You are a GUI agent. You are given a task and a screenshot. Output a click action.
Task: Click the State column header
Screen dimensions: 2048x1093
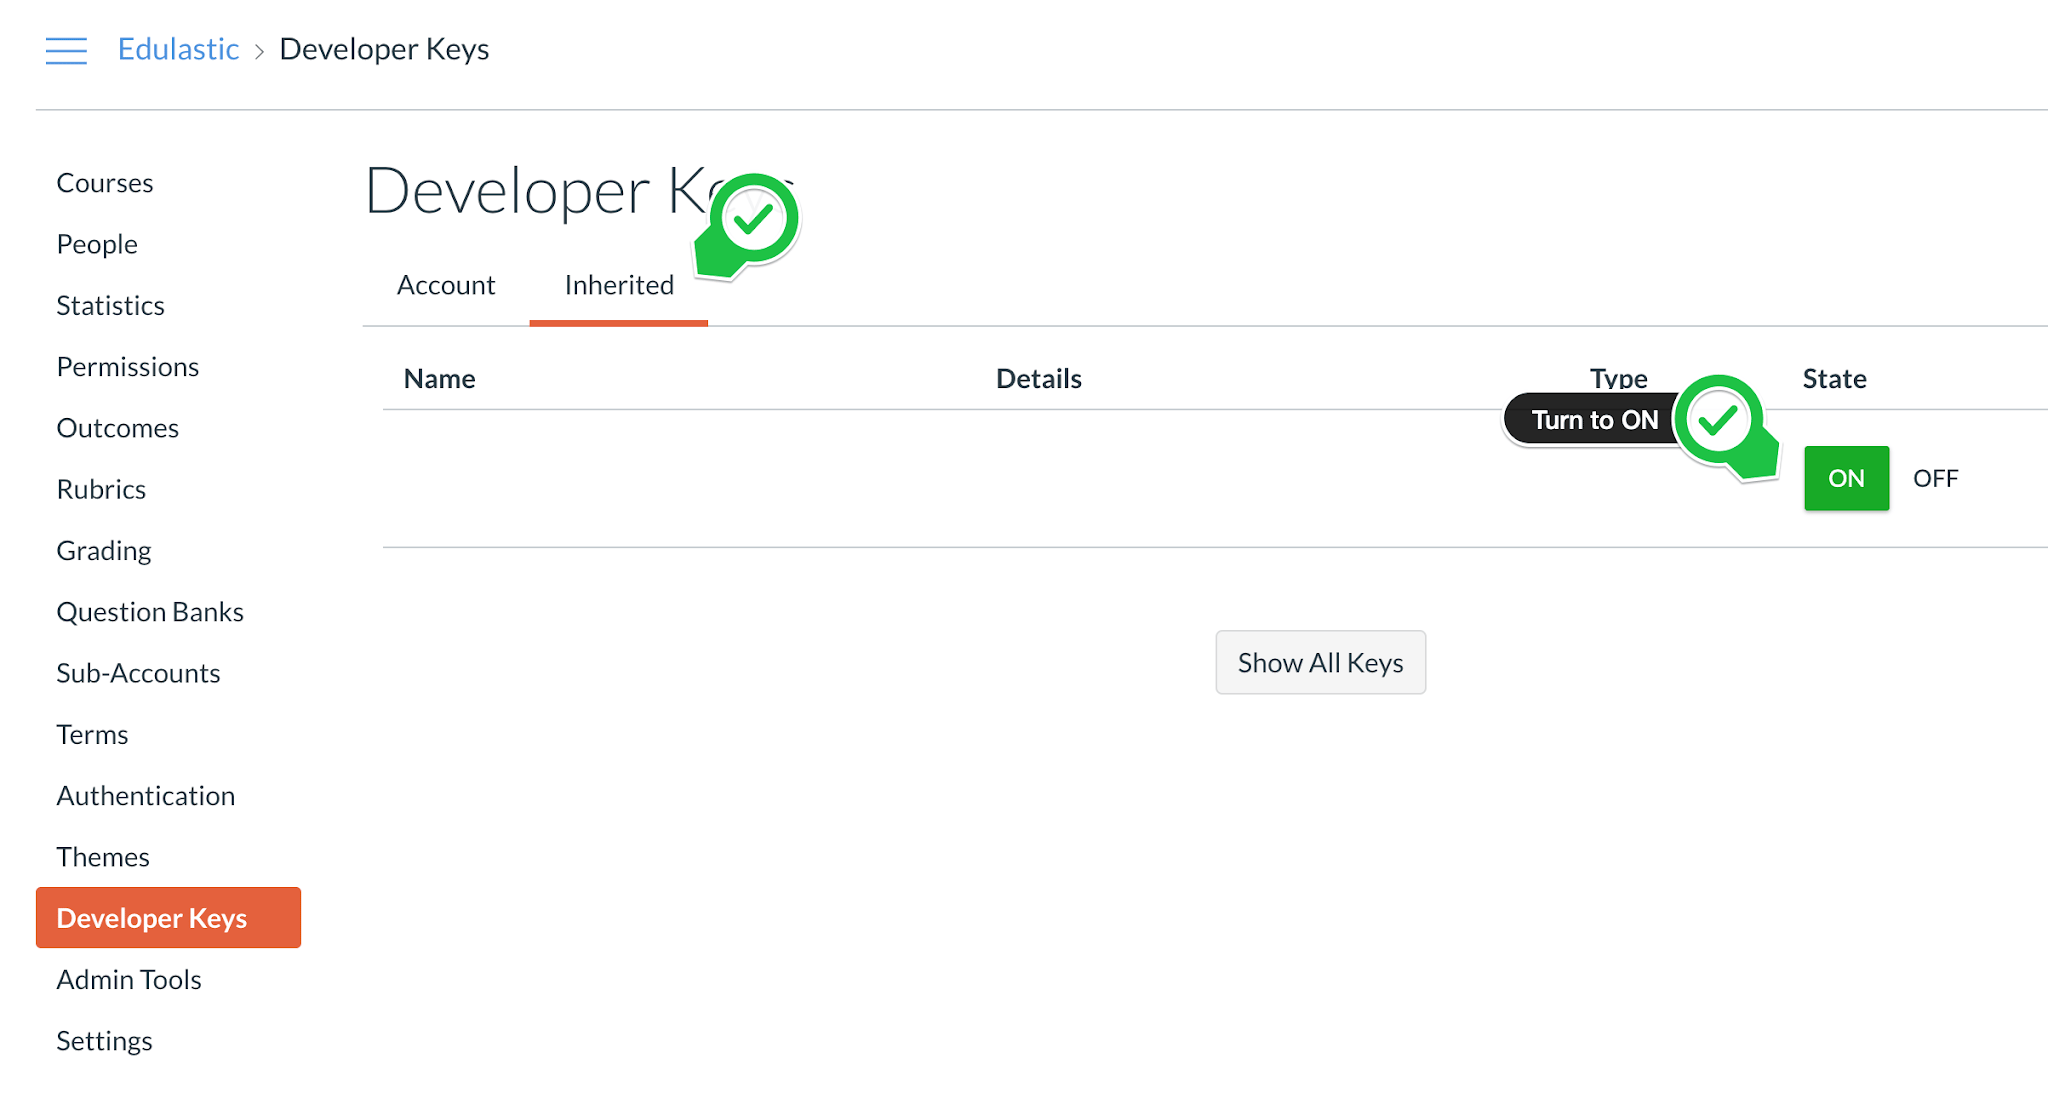click(x=1834, y=379)
